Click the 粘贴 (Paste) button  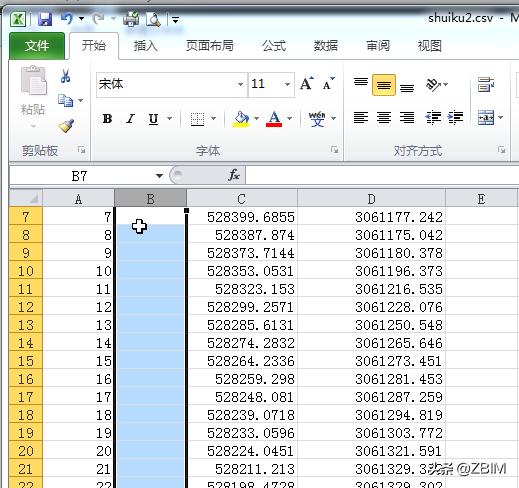(33, 97)
